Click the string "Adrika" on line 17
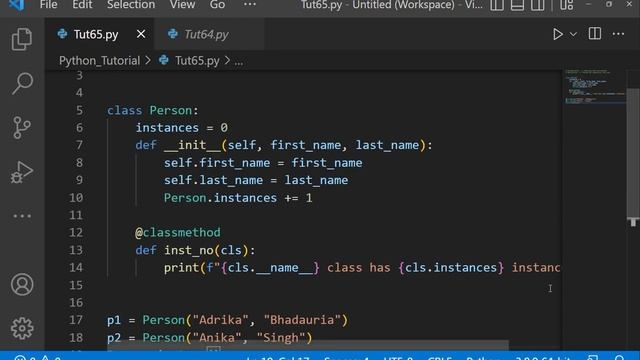Viewport: 640px width, 360px height. (x=220, y=320)
